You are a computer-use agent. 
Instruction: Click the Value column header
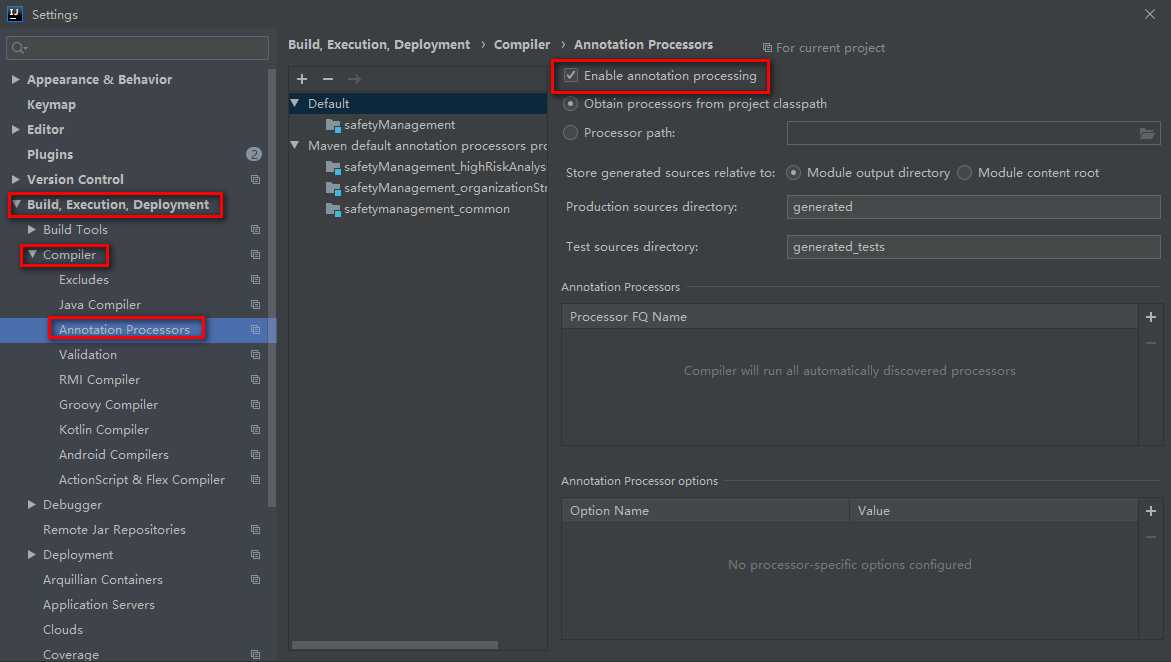pyautogui.click(x=994, y=511)
